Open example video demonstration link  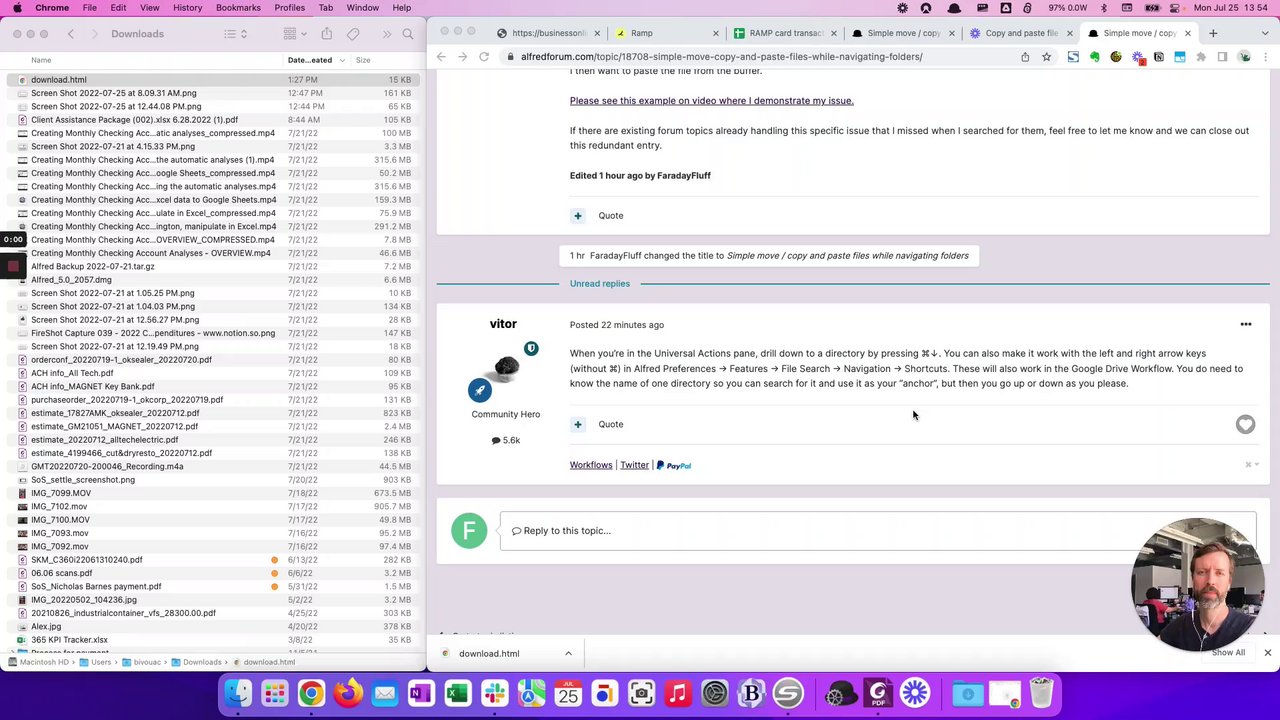pos(711,101)
